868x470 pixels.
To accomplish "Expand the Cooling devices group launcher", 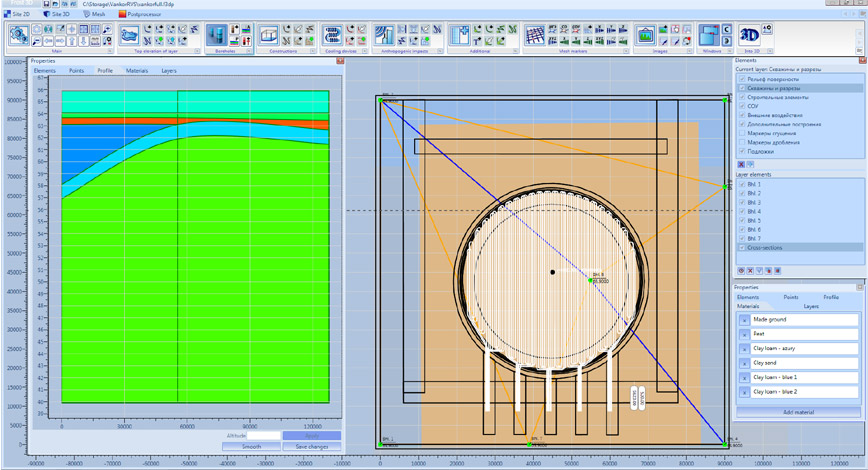I will coord(364,51).
